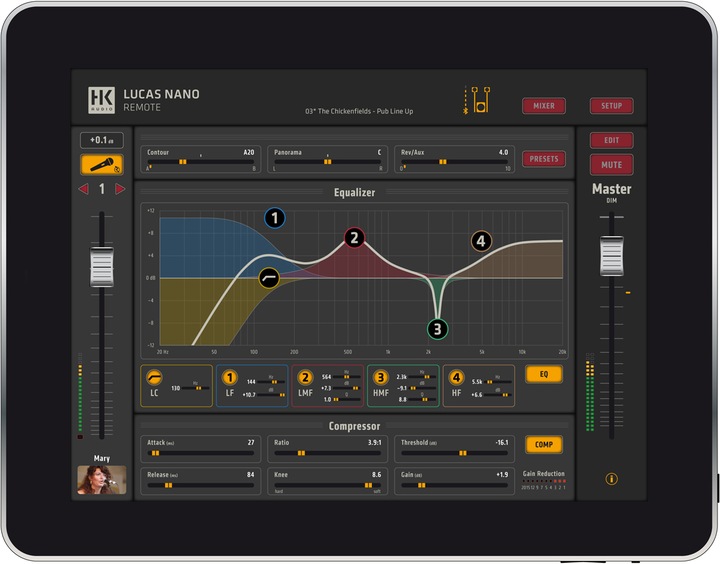The image size is (720, 564).
Task: Click the LC 130 Hz frequency slider
Action: pyautogui.click(x=195, y=388)
